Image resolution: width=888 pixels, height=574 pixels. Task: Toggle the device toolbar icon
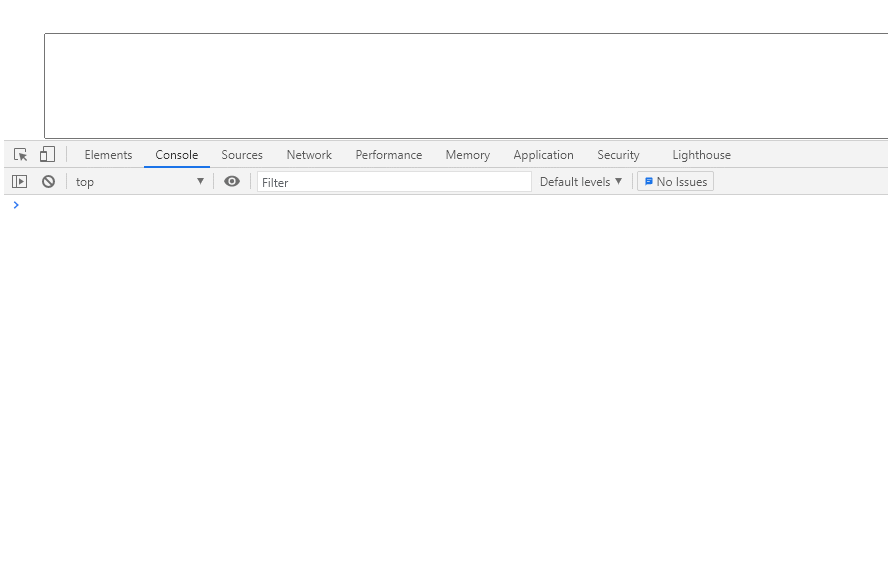47,155
